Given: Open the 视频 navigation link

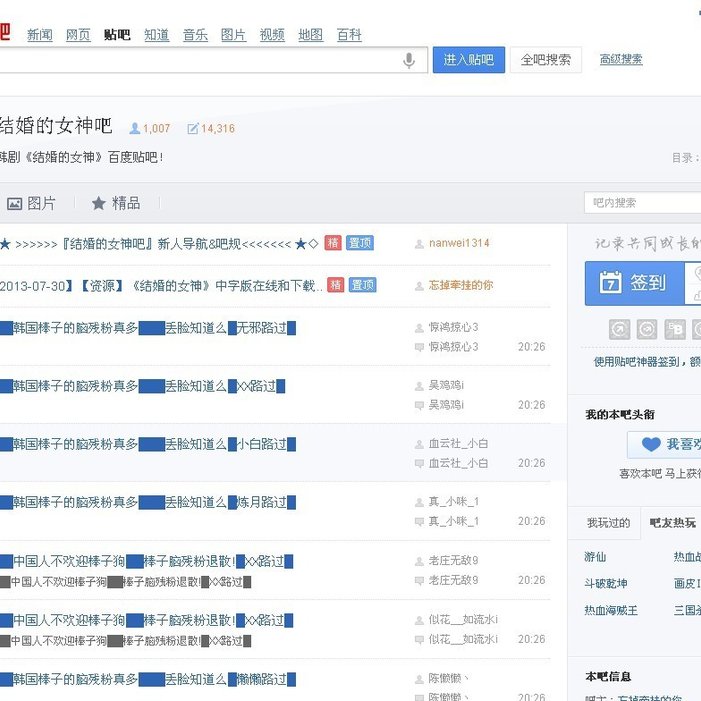Looking at the screenshot, I should point(272,34).
